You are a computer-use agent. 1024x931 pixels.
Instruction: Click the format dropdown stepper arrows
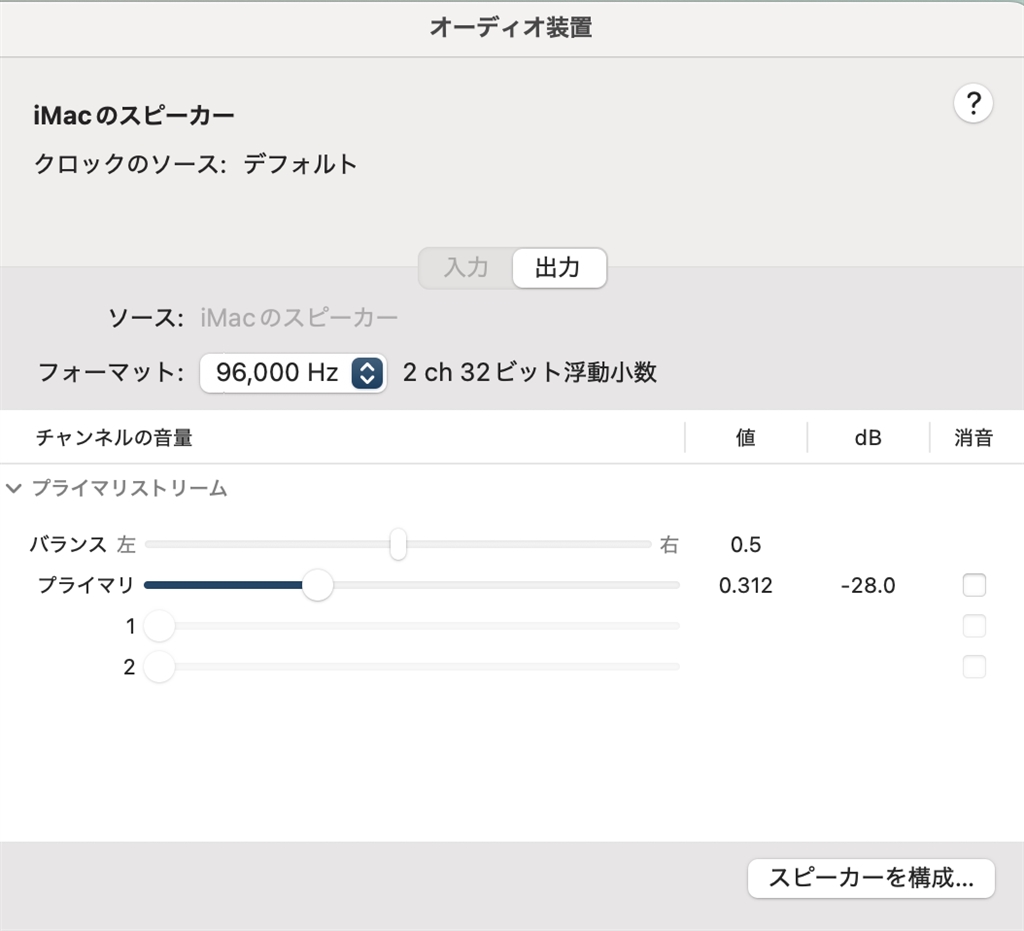click(367, 373)
